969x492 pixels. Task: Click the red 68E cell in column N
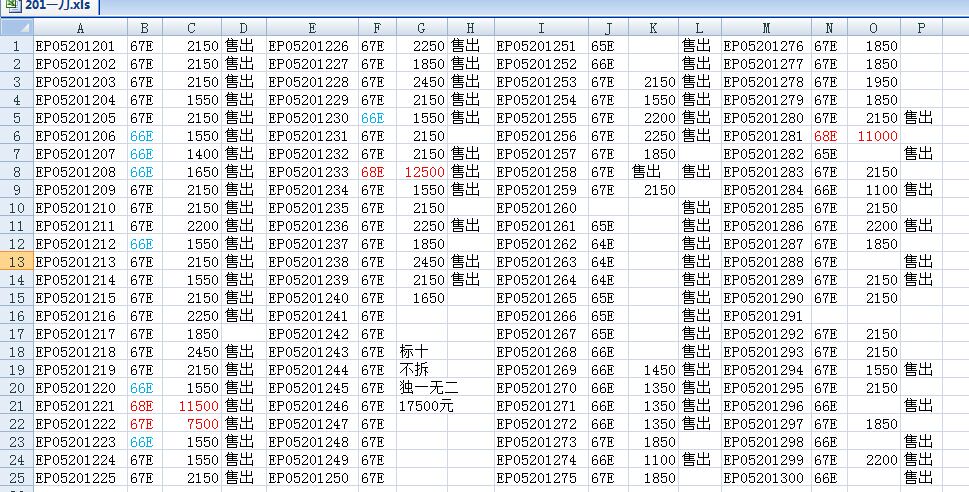coord(826,136)
